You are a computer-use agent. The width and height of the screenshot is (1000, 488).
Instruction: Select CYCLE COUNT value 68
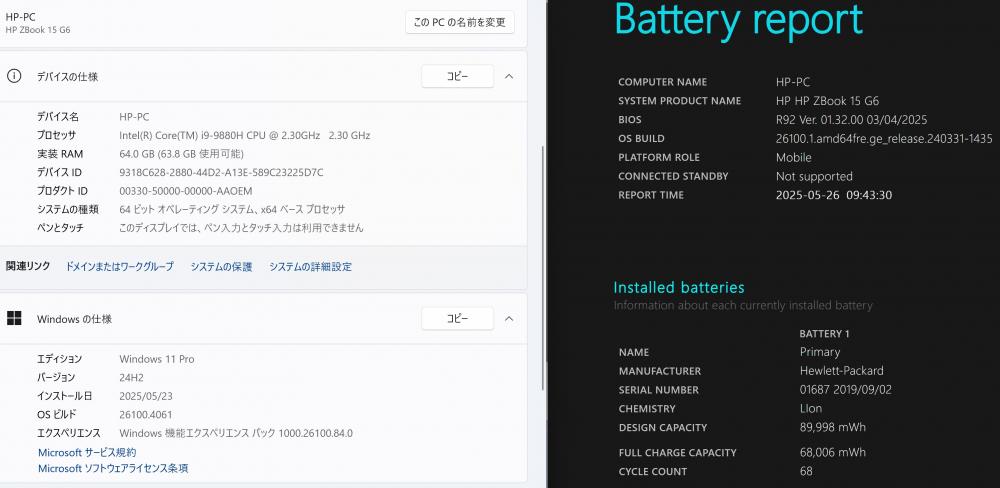tap(806, 471)
